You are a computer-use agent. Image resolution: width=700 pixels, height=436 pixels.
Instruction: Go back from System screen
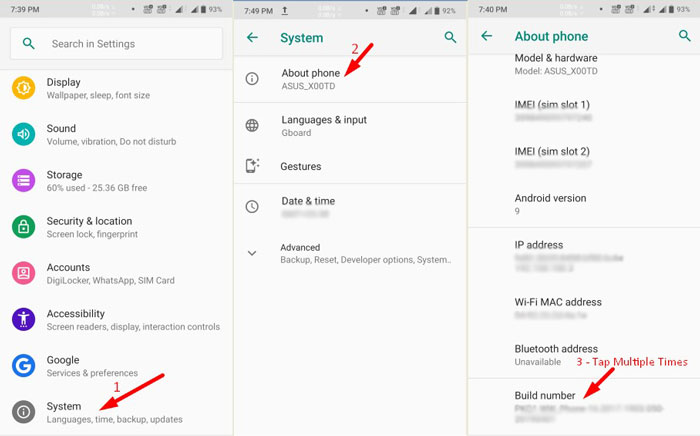coord(252,37)
